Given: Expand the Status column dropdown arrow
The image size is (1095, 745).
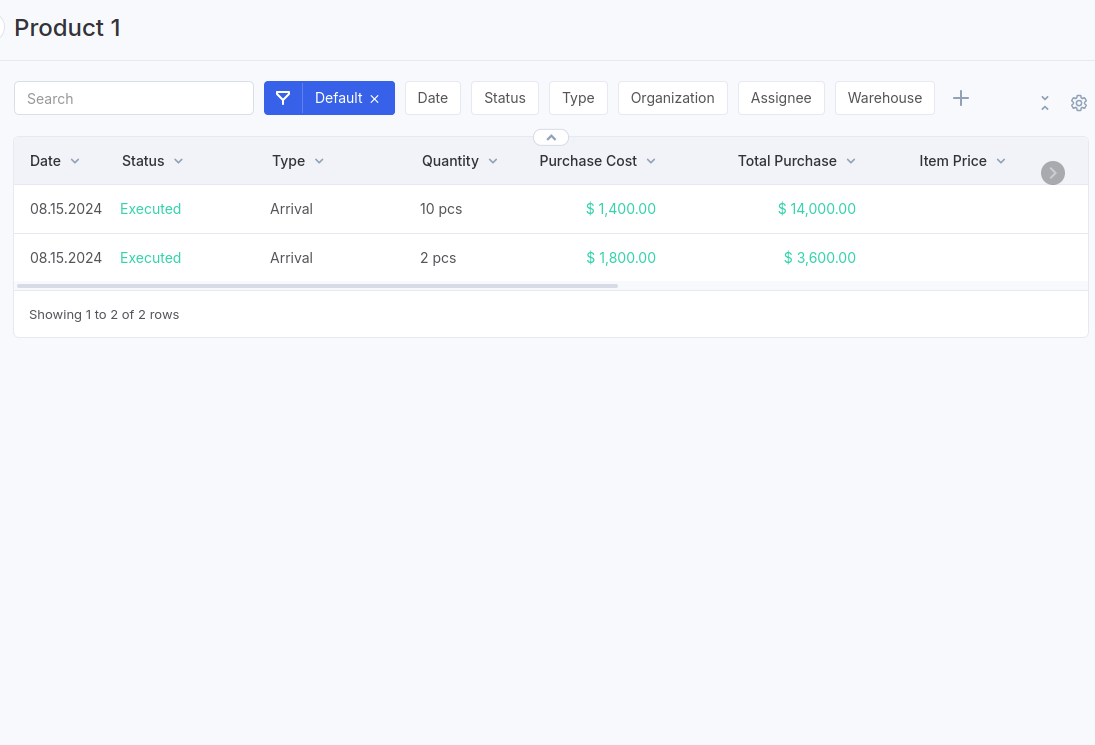Looking at the screenshot, I should tap(179, 161).
